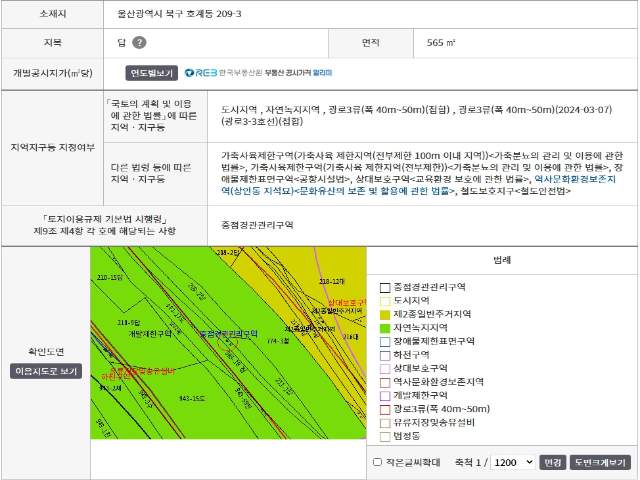
Task: Click the 장애물제한표면구역 legend box
Action: (385, 341)
